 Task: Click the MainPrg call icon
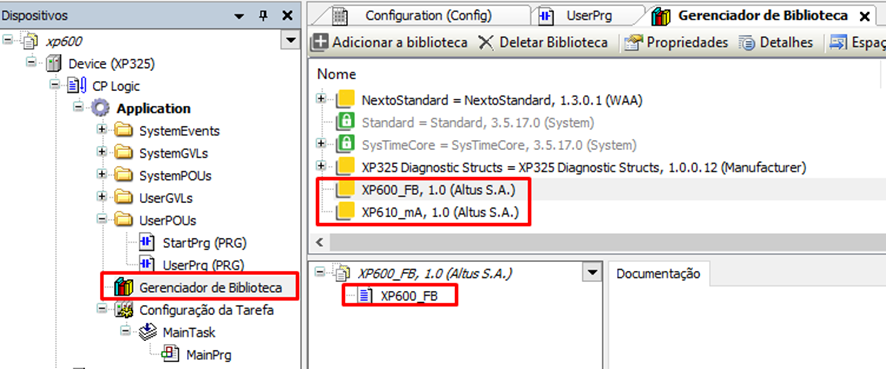tap(171, 354)
